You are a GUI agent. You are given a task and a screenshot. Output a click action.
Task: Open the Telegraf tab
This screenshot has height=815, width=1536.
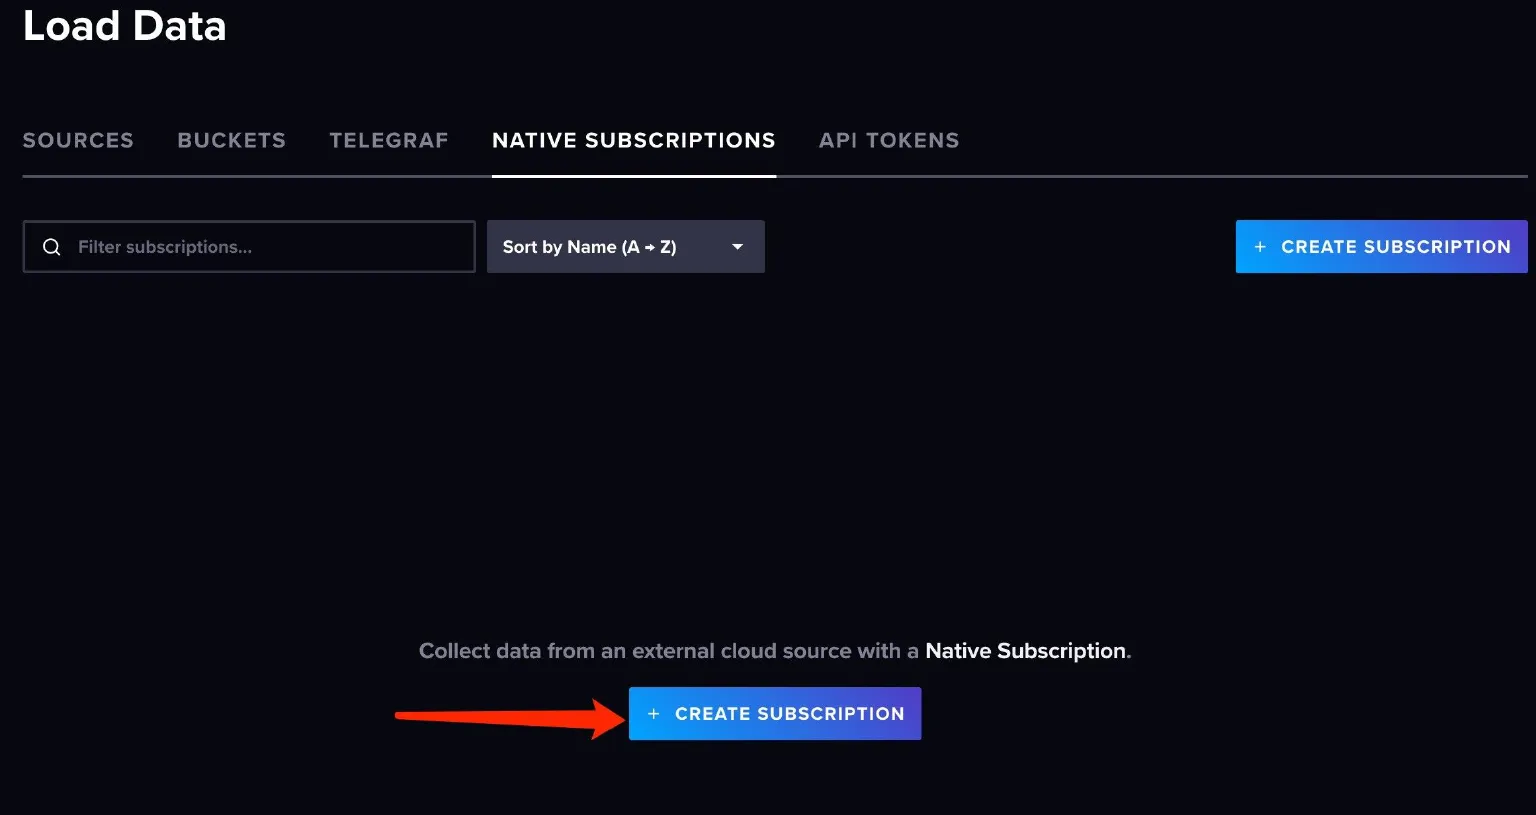(x=388, y=140)
